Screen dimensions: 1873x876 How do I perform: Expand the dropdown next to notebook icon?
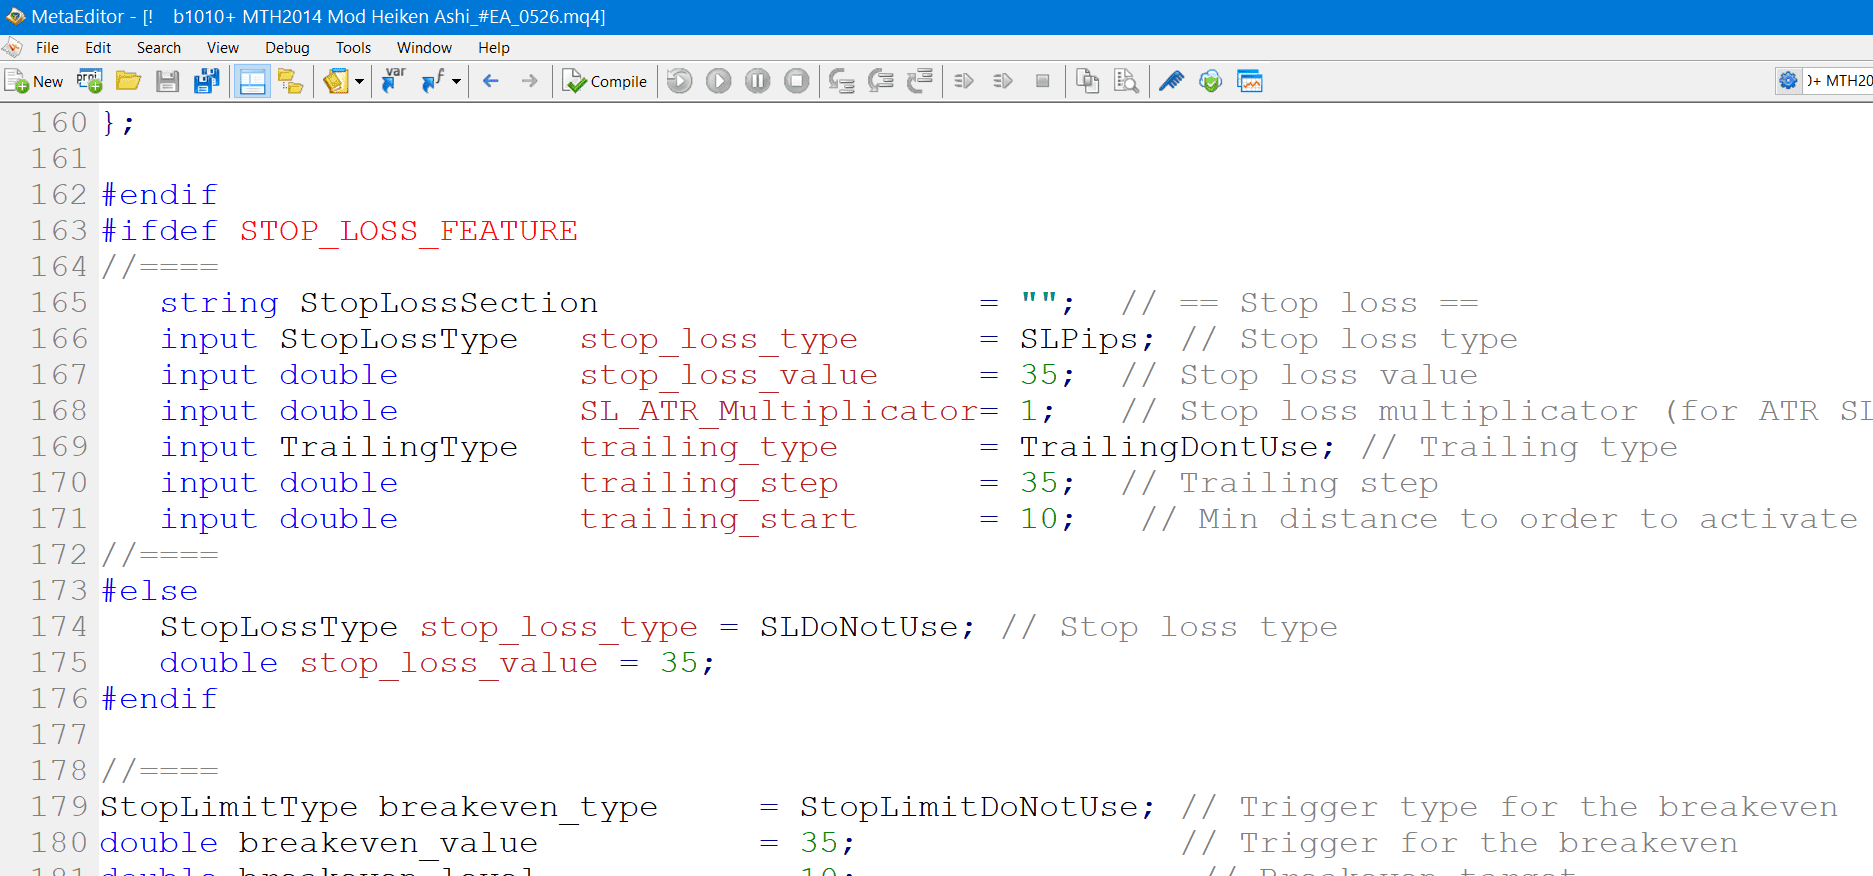coord(359,81)
